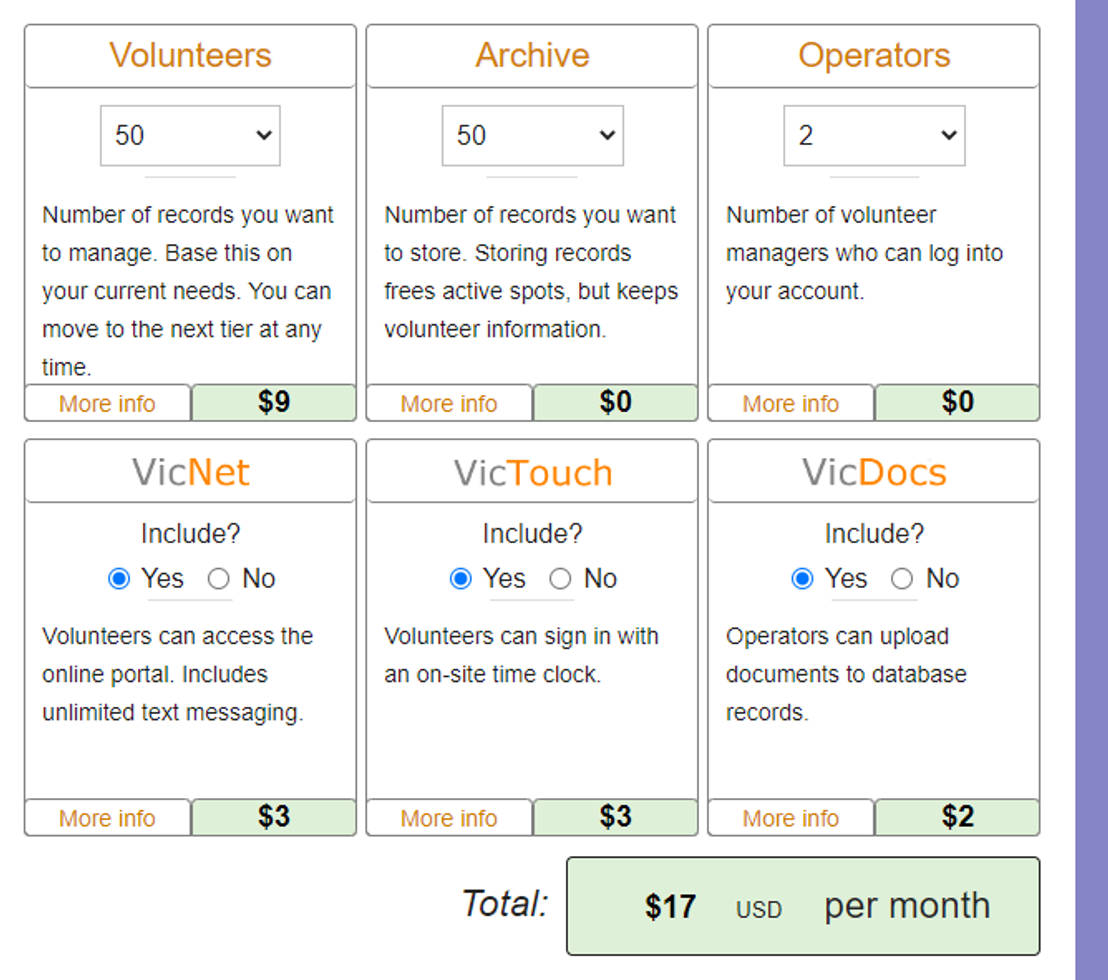Image resolution: width=1108 pixels, height=980 pixels.
Task: Open More info for VicTouch
Action: click(x=449, y=818)
